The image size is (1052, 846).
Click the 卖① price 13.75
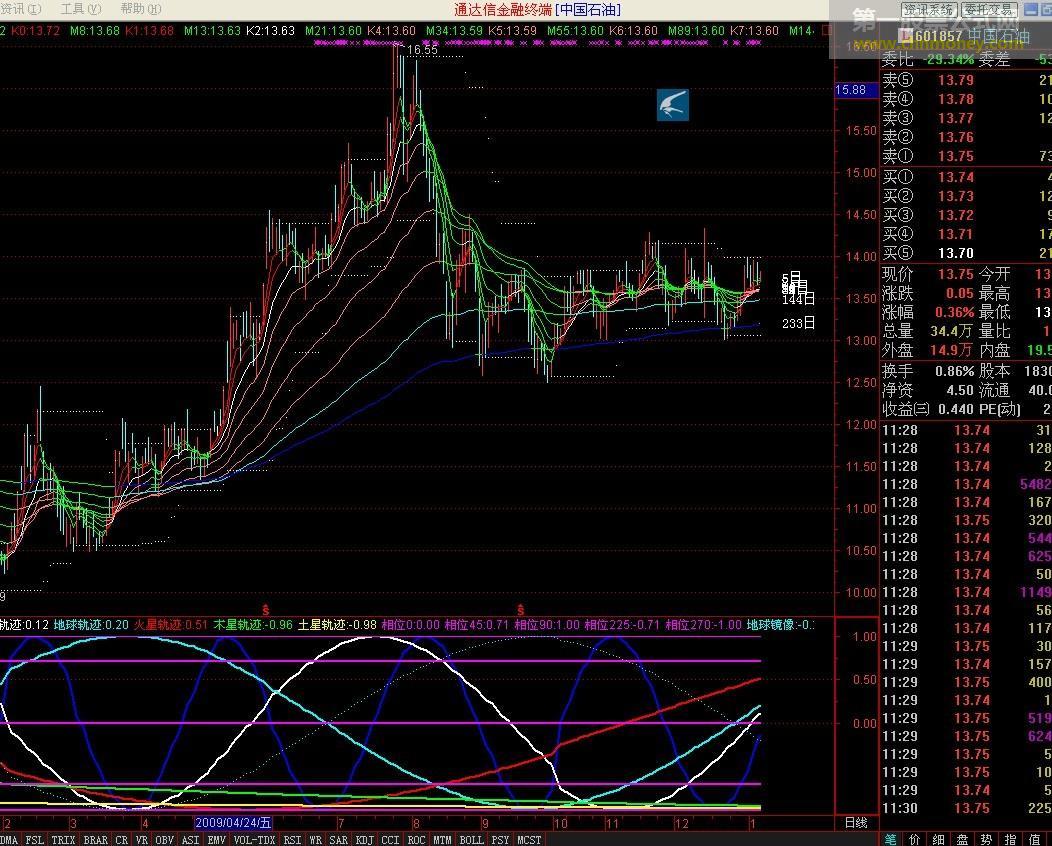(x=955, y=156)
